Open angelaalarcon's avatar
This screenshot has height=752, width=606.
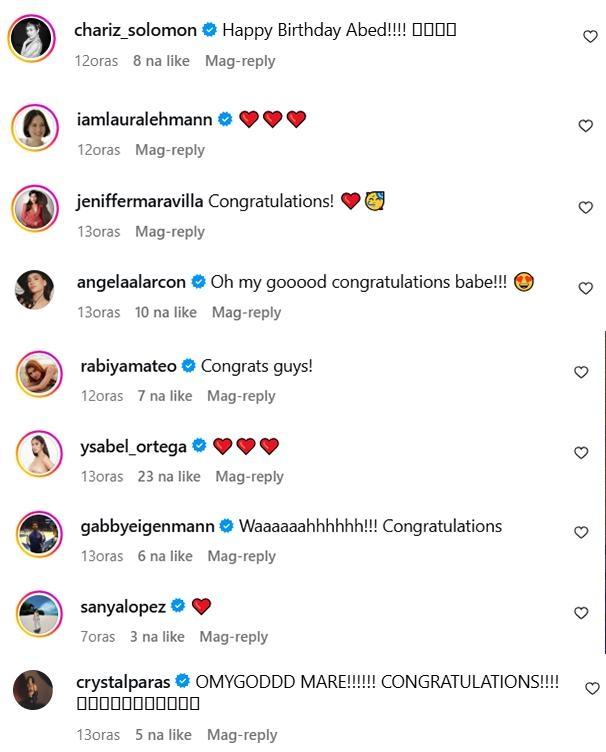[35, 290]
